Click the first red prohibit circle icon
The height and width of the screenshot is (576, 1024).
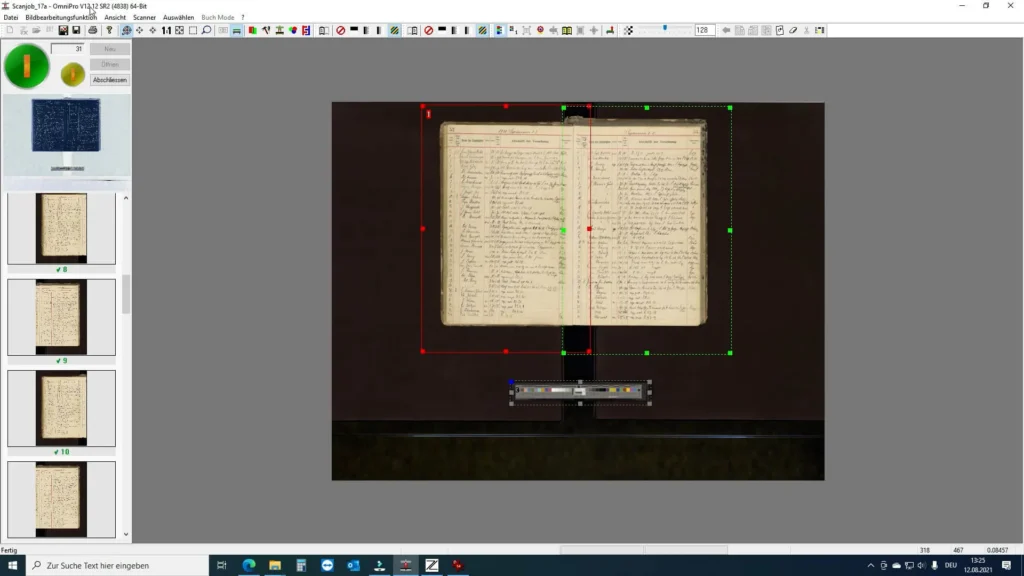pos(340,31)
